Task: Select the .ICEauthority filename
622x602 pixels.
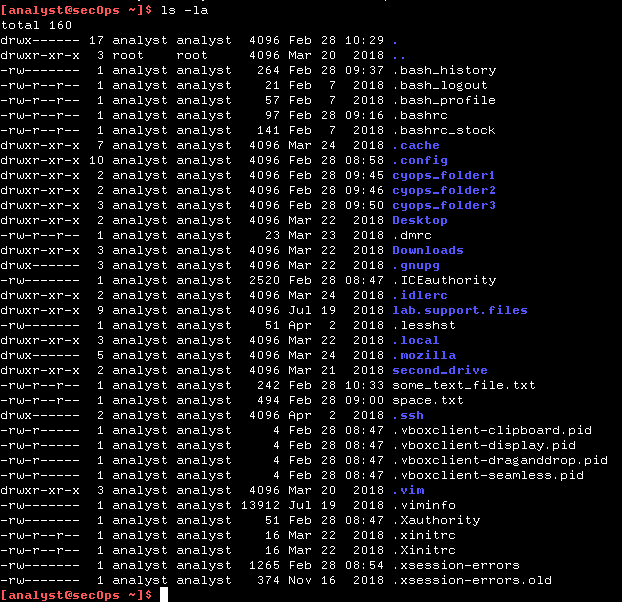Action: (x=444, y=280)
